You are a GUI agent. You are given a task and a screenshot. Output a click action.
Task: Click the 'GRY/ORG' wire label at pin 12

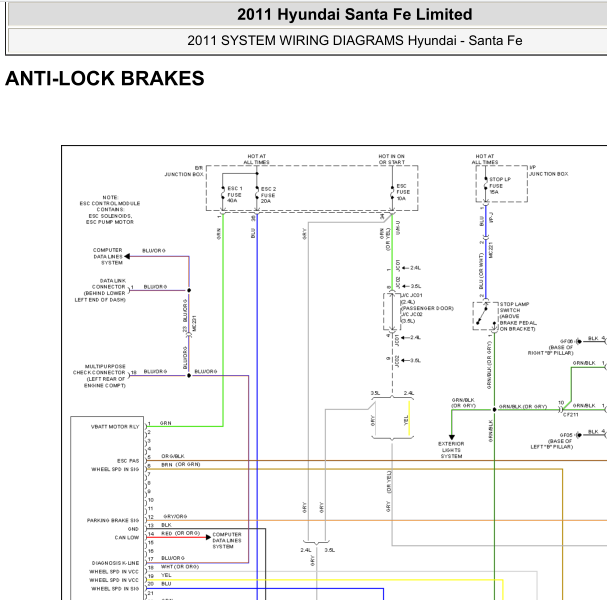pyautogui.click(x=175, y=516)
